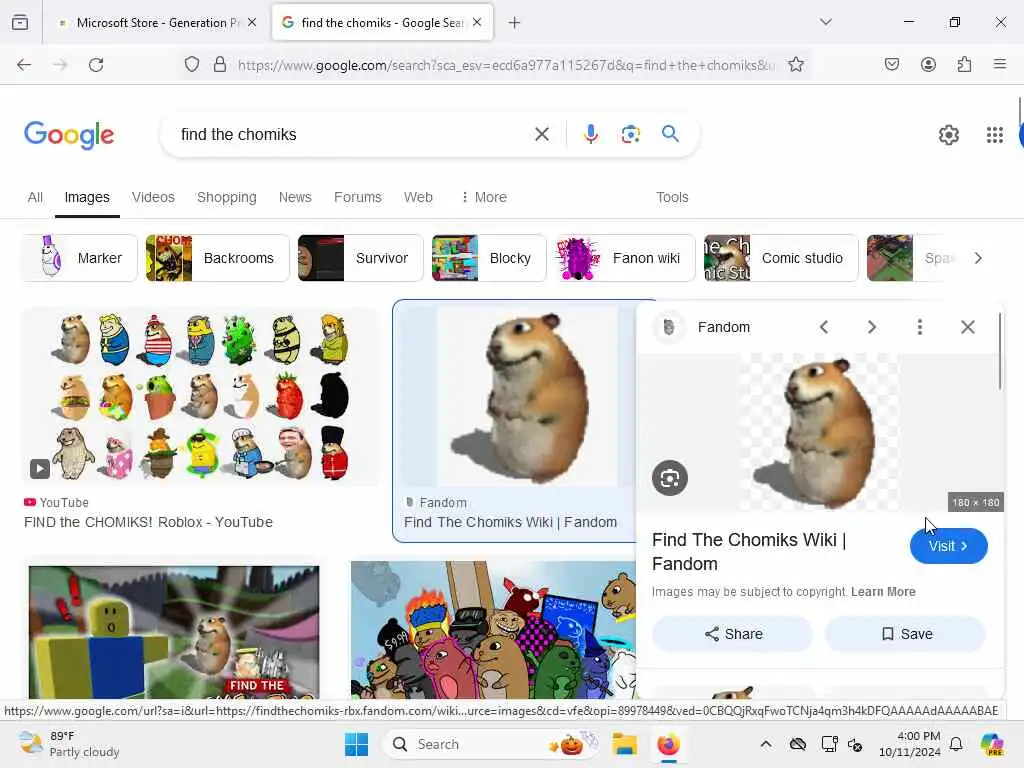Open the Windows Start menu

356,744
